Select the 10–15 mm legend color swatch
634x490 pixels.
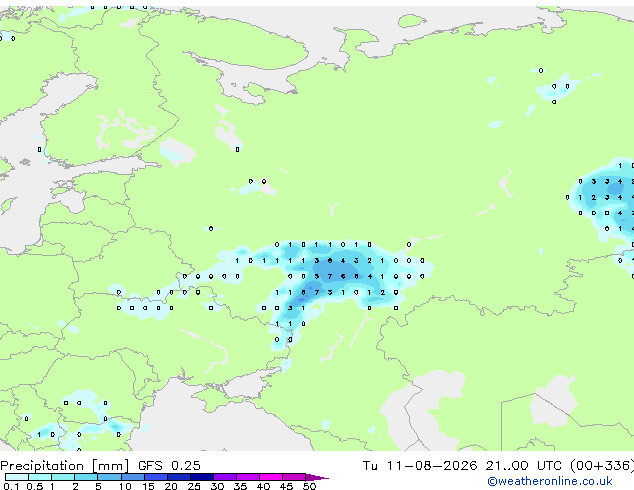pyautogui.click(x=133, y=477)
